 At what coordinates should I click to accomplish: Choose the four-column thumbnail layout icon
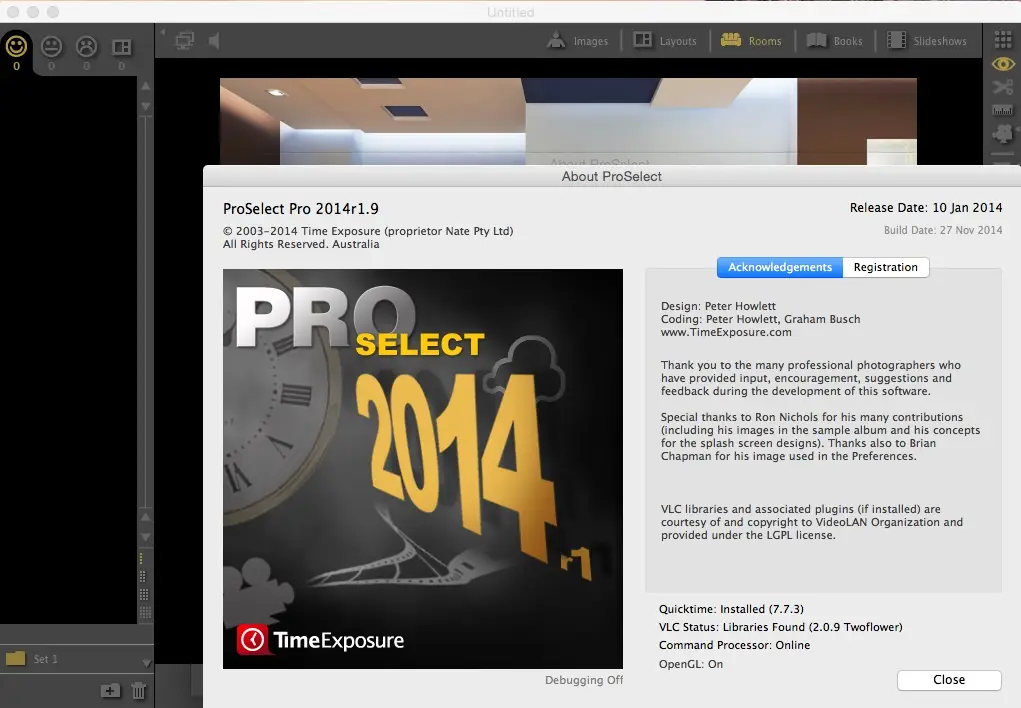point(145,612)
